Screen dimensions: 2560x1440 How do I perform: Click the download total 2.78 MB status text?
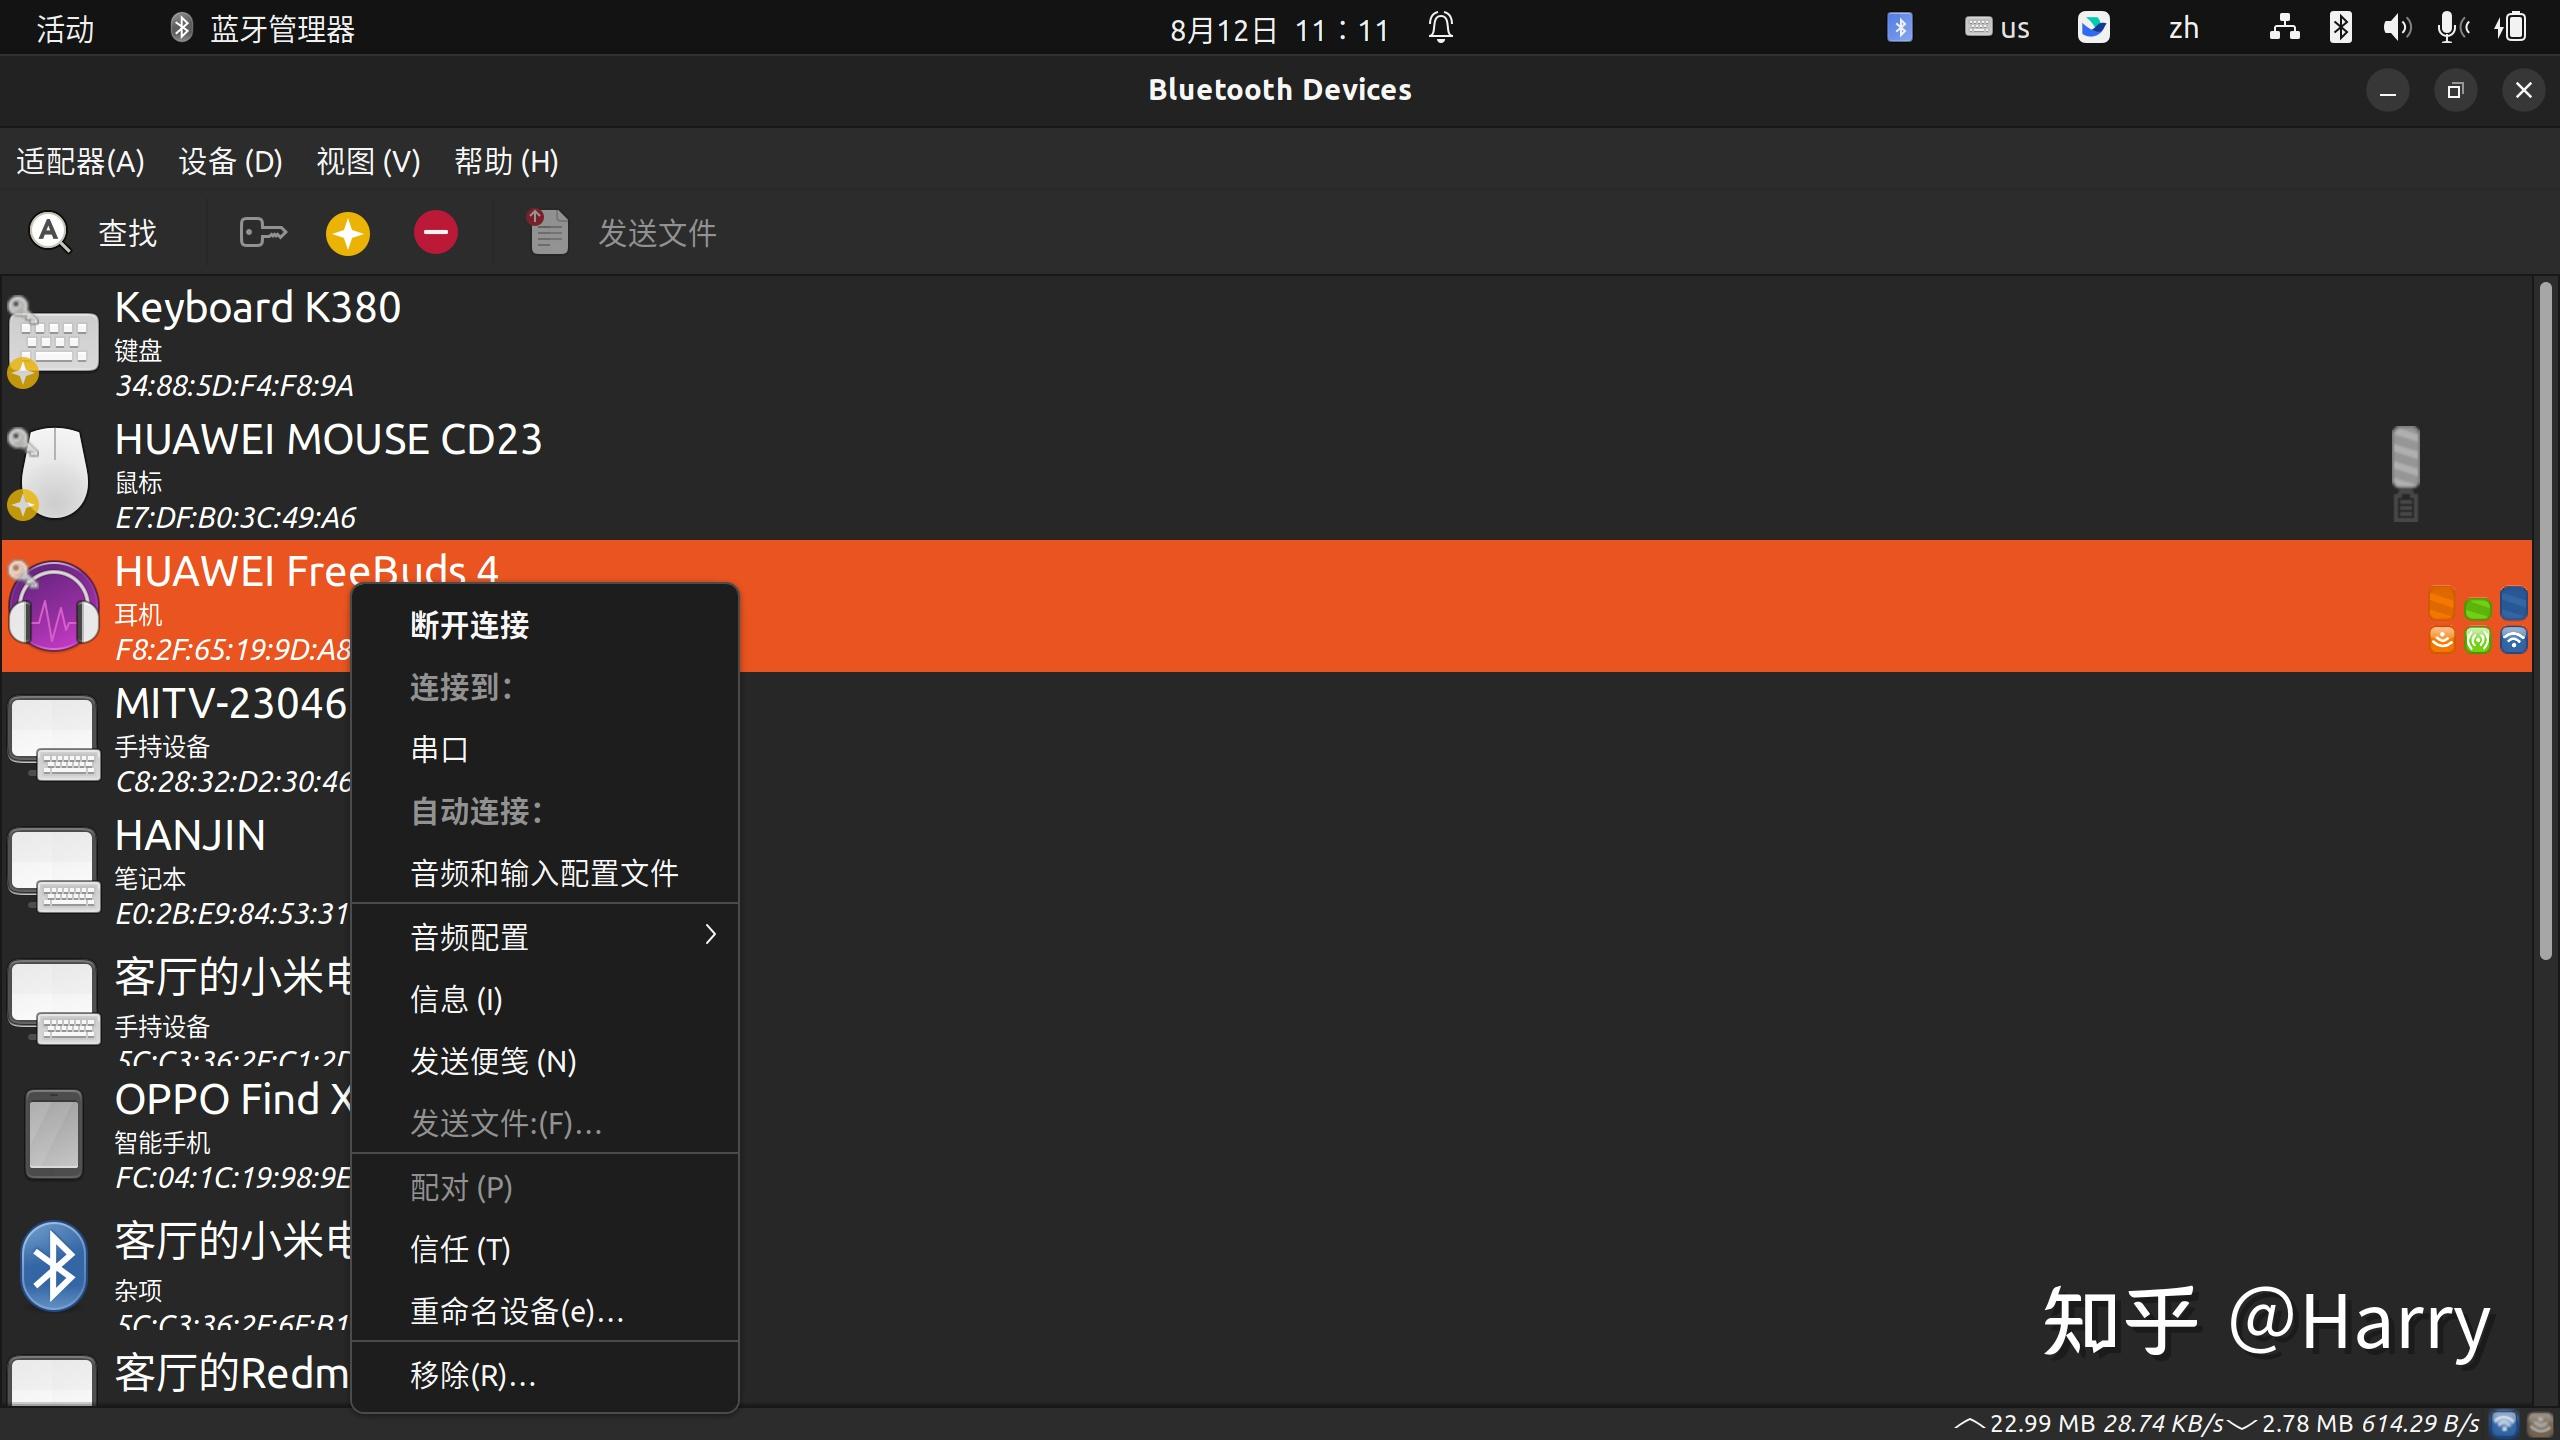pos(2307,1423)
